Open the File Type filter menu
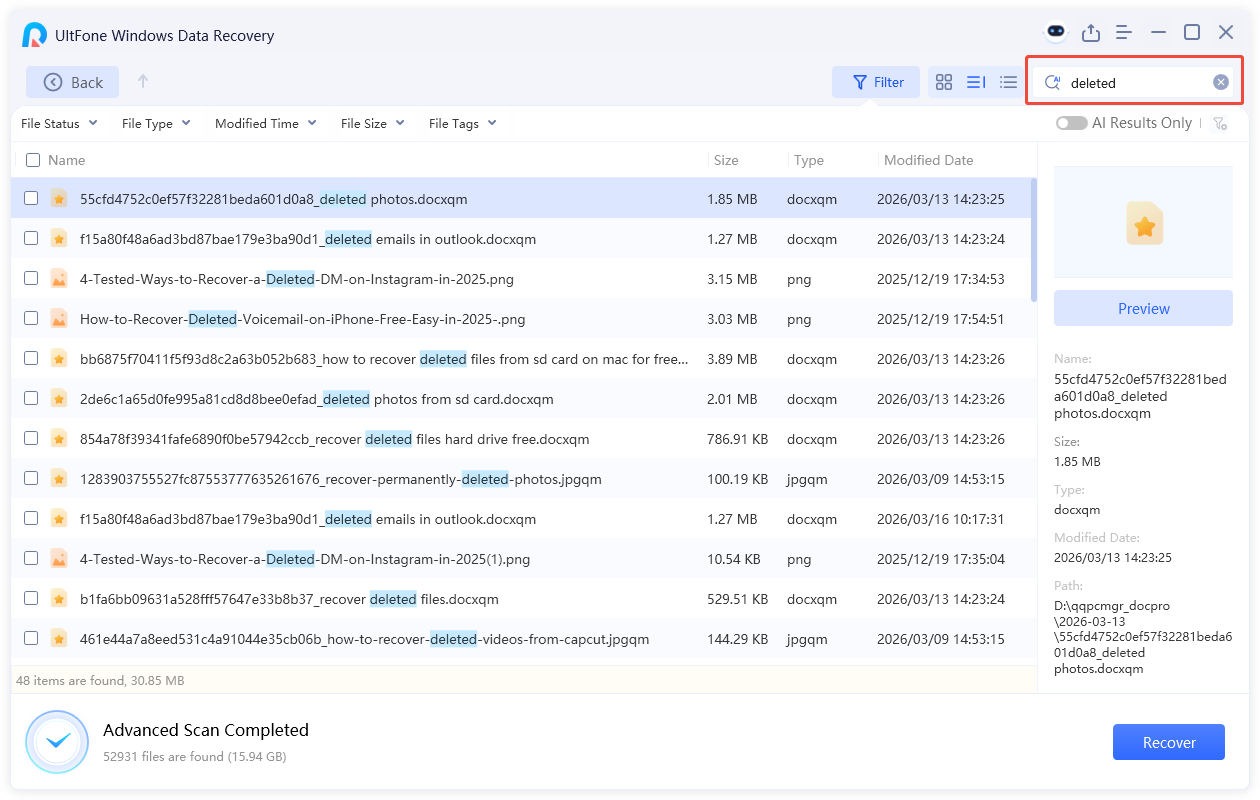 (x=156, y=123)
